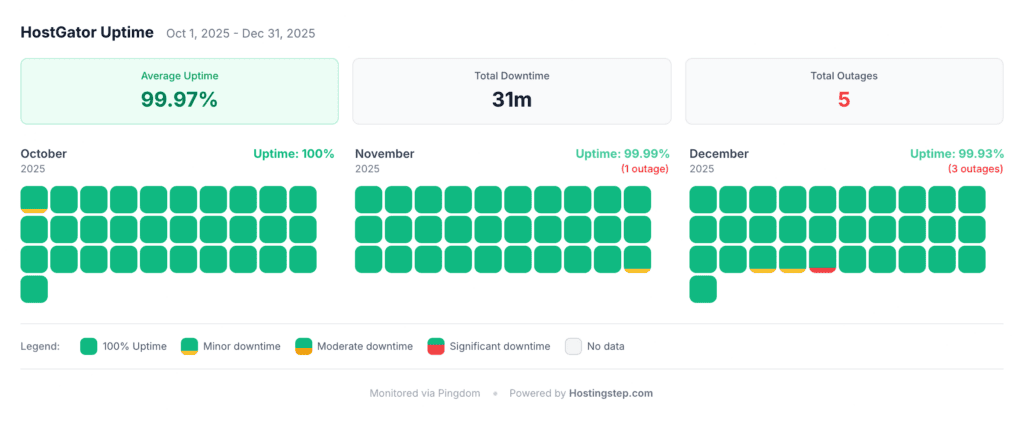The width and height of the screenshot is (1024, 424).
Task: Click the Moderate downtime legend icon
Action: pyautogui.click(x=303, y=347)
